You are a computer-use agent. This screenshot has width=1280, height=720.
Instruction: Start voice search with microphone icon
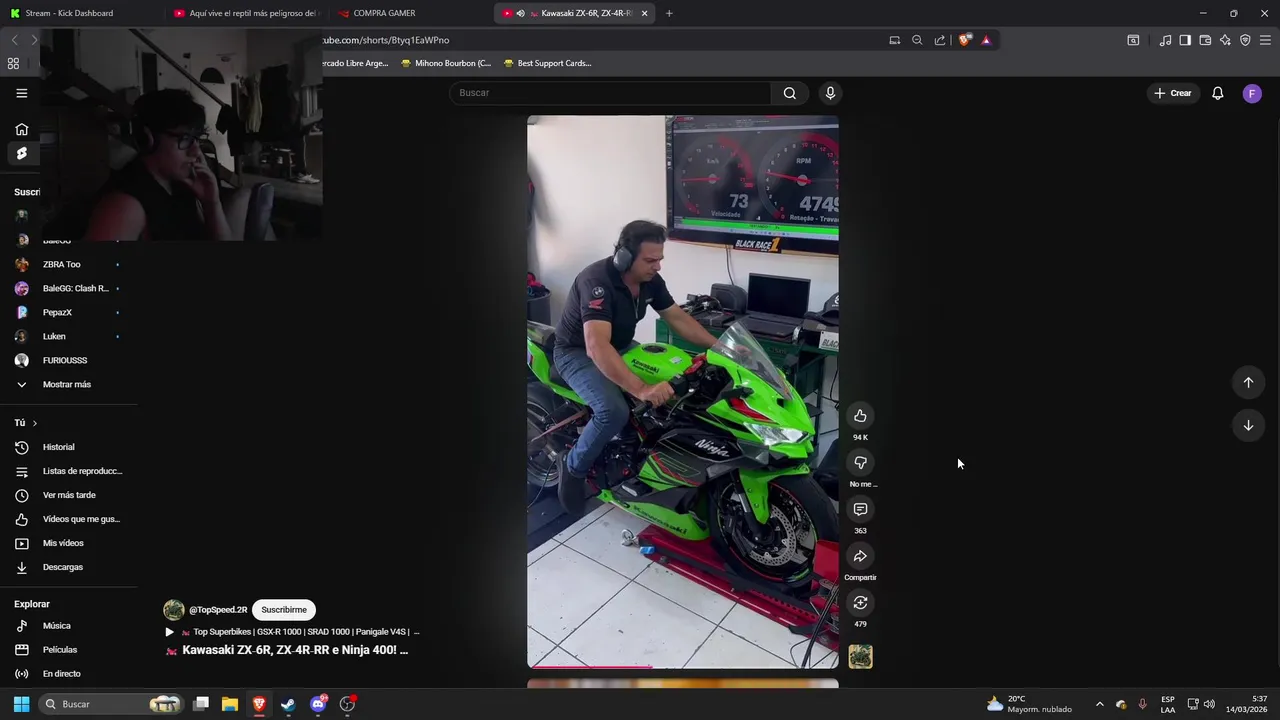[830, 93]
